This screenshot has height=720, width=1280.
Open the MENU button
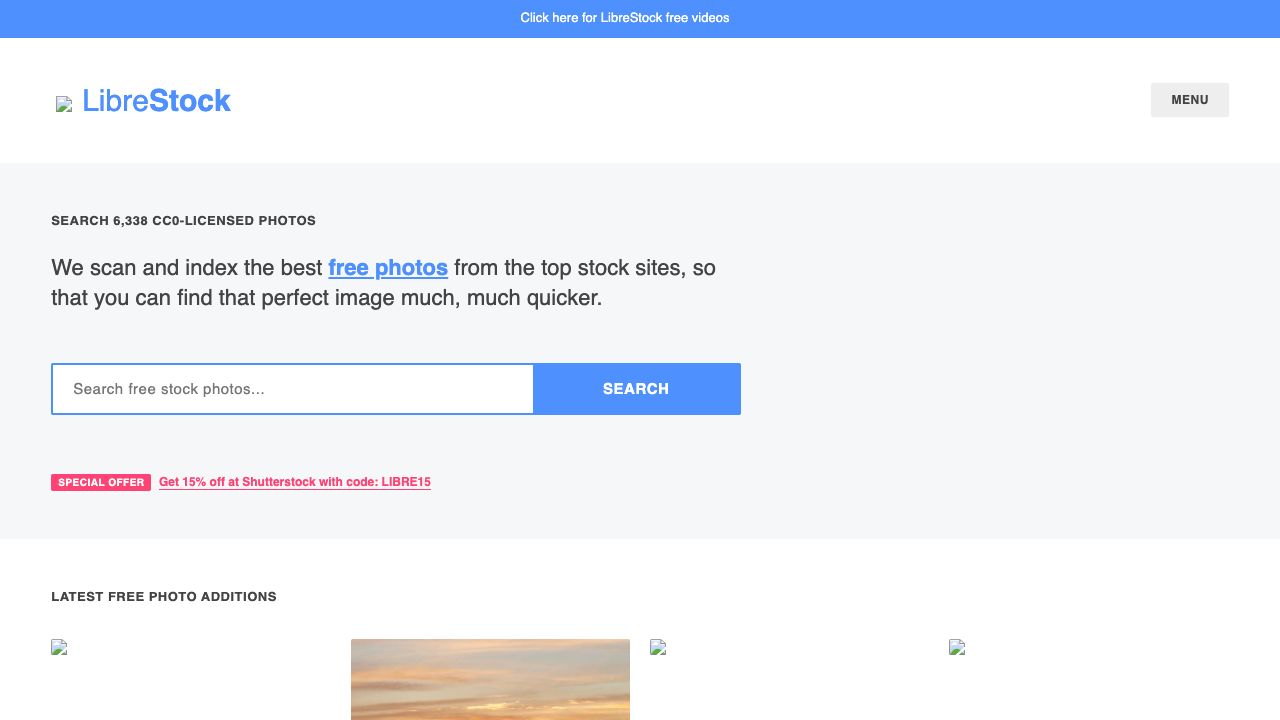tap(1189, 100)
